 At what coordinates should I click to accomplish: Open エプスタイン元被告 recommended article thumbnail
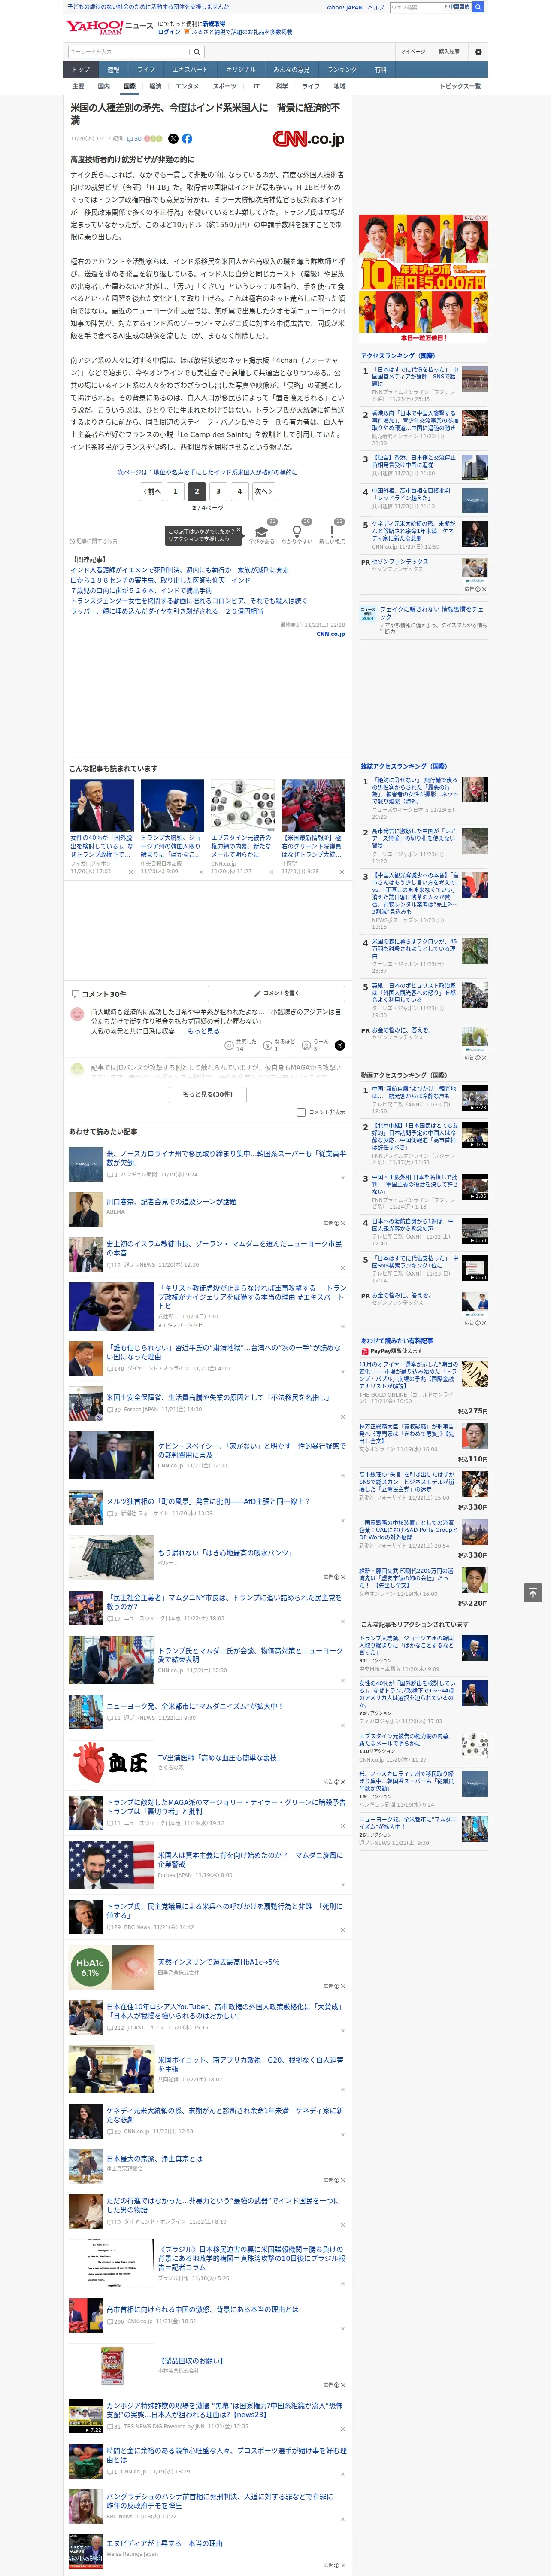(x=242, y=806)
